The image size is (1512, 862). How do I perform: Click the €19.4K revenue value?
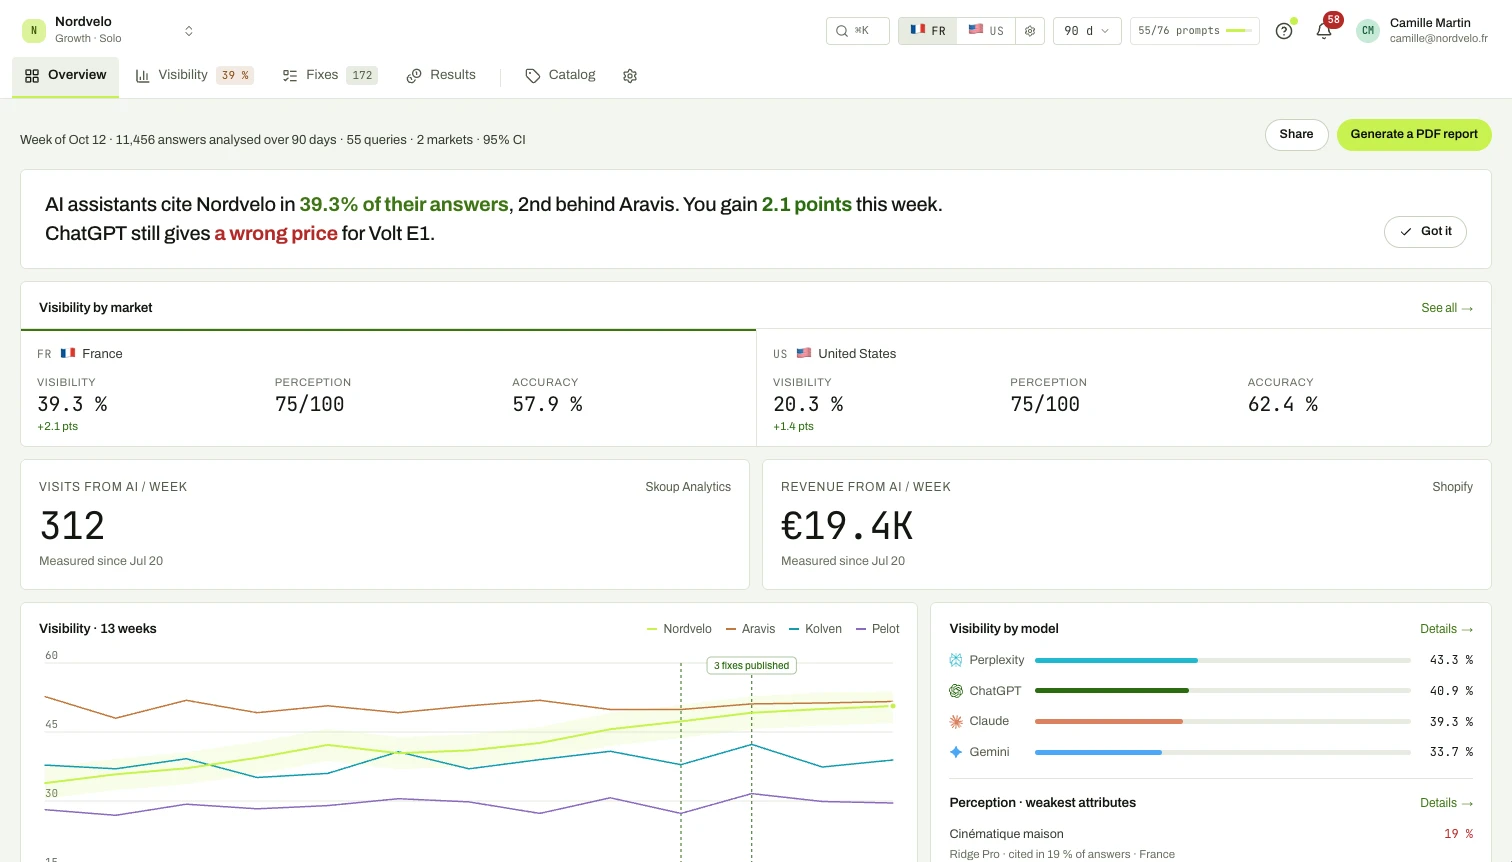(x=847, y=526)
